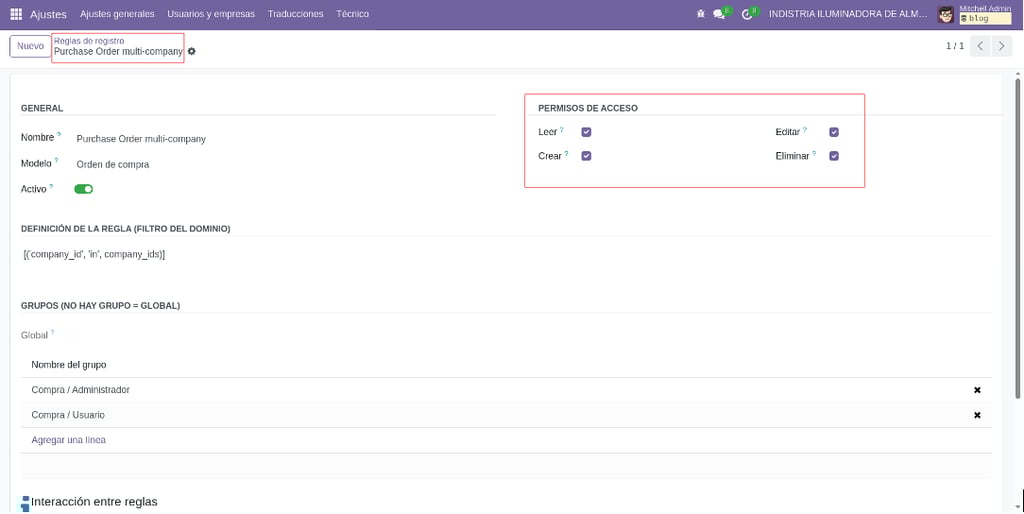Image resolution: width=1024 pixels, height=514 pixels.
Task: Click the vertical scrollbar of the form
Action: coord(1018,238)
